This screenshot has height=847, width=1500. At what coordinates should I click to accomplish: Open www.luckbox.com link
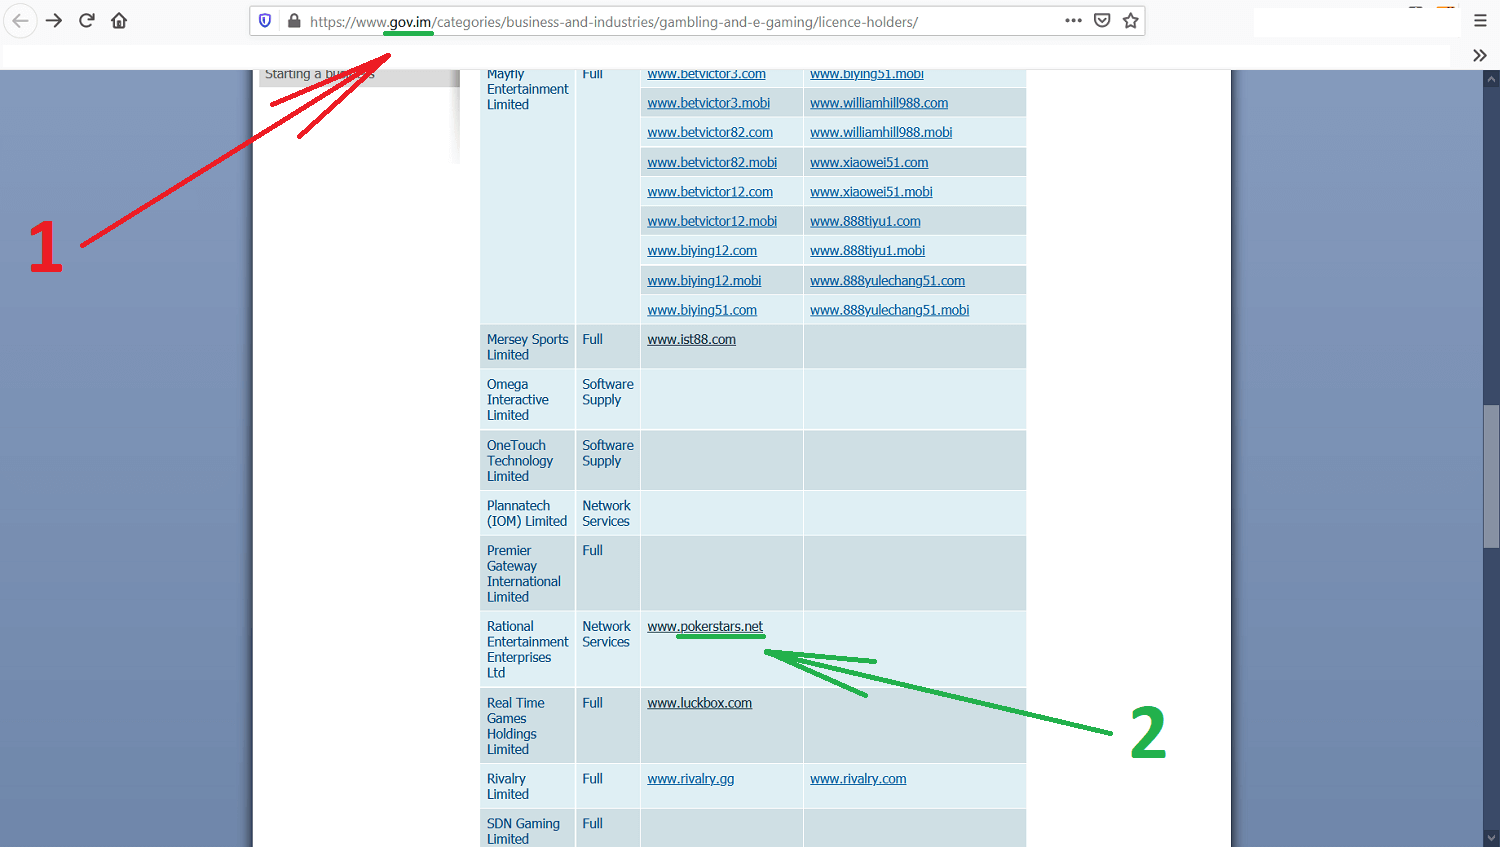(699, 703)
